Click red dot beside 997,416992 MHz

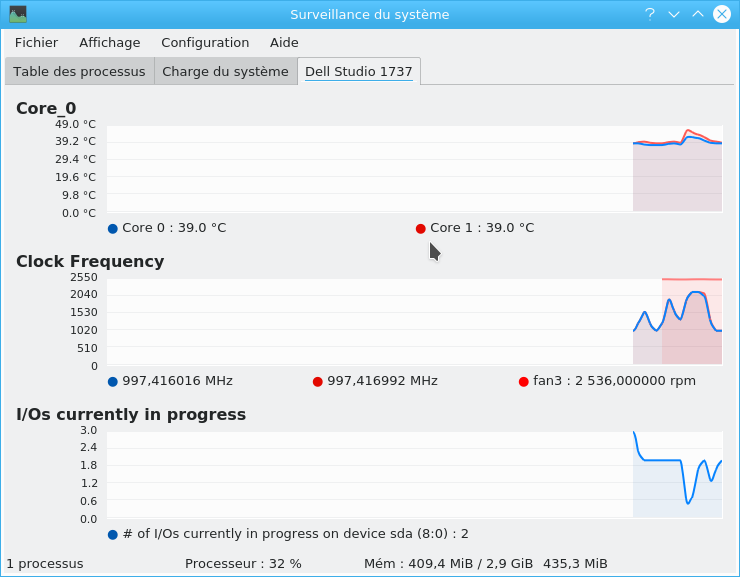[x=318, y=382]
